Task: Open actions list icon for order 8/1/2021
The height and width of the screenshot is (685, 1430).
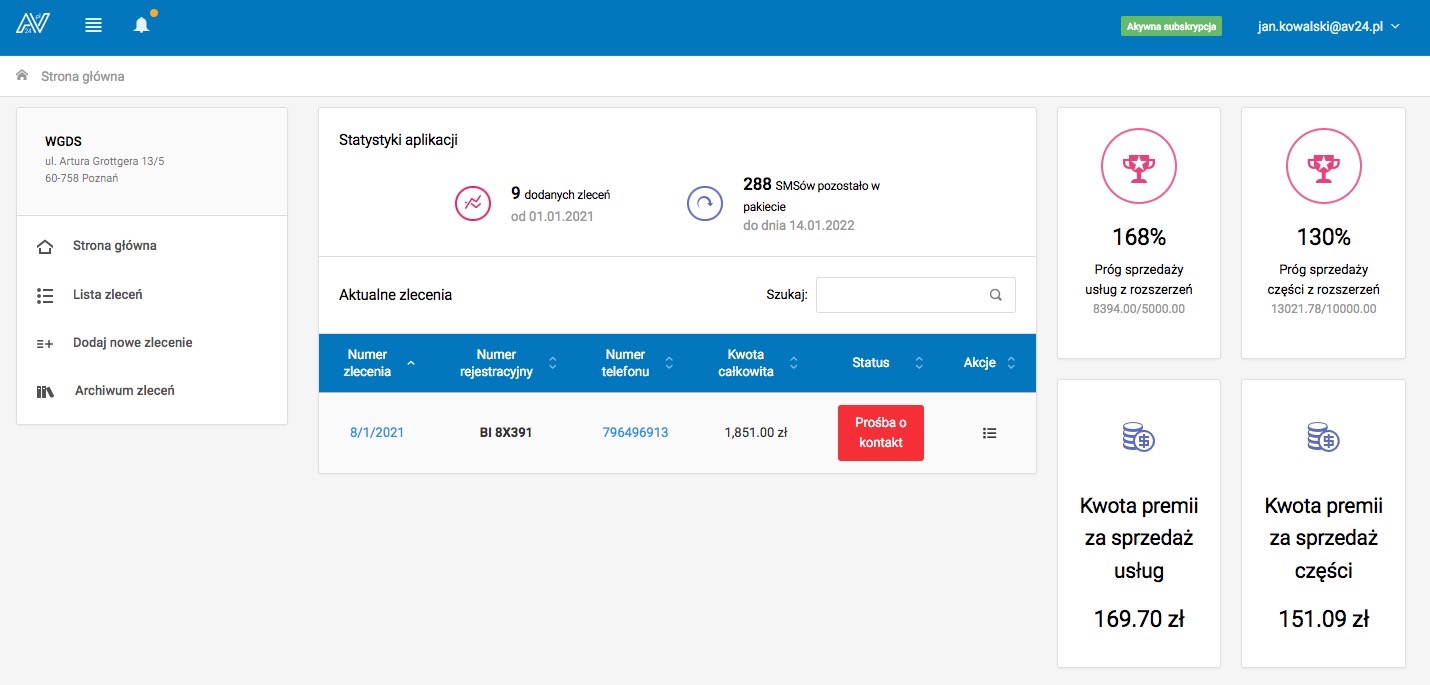Action: (989, 433)
